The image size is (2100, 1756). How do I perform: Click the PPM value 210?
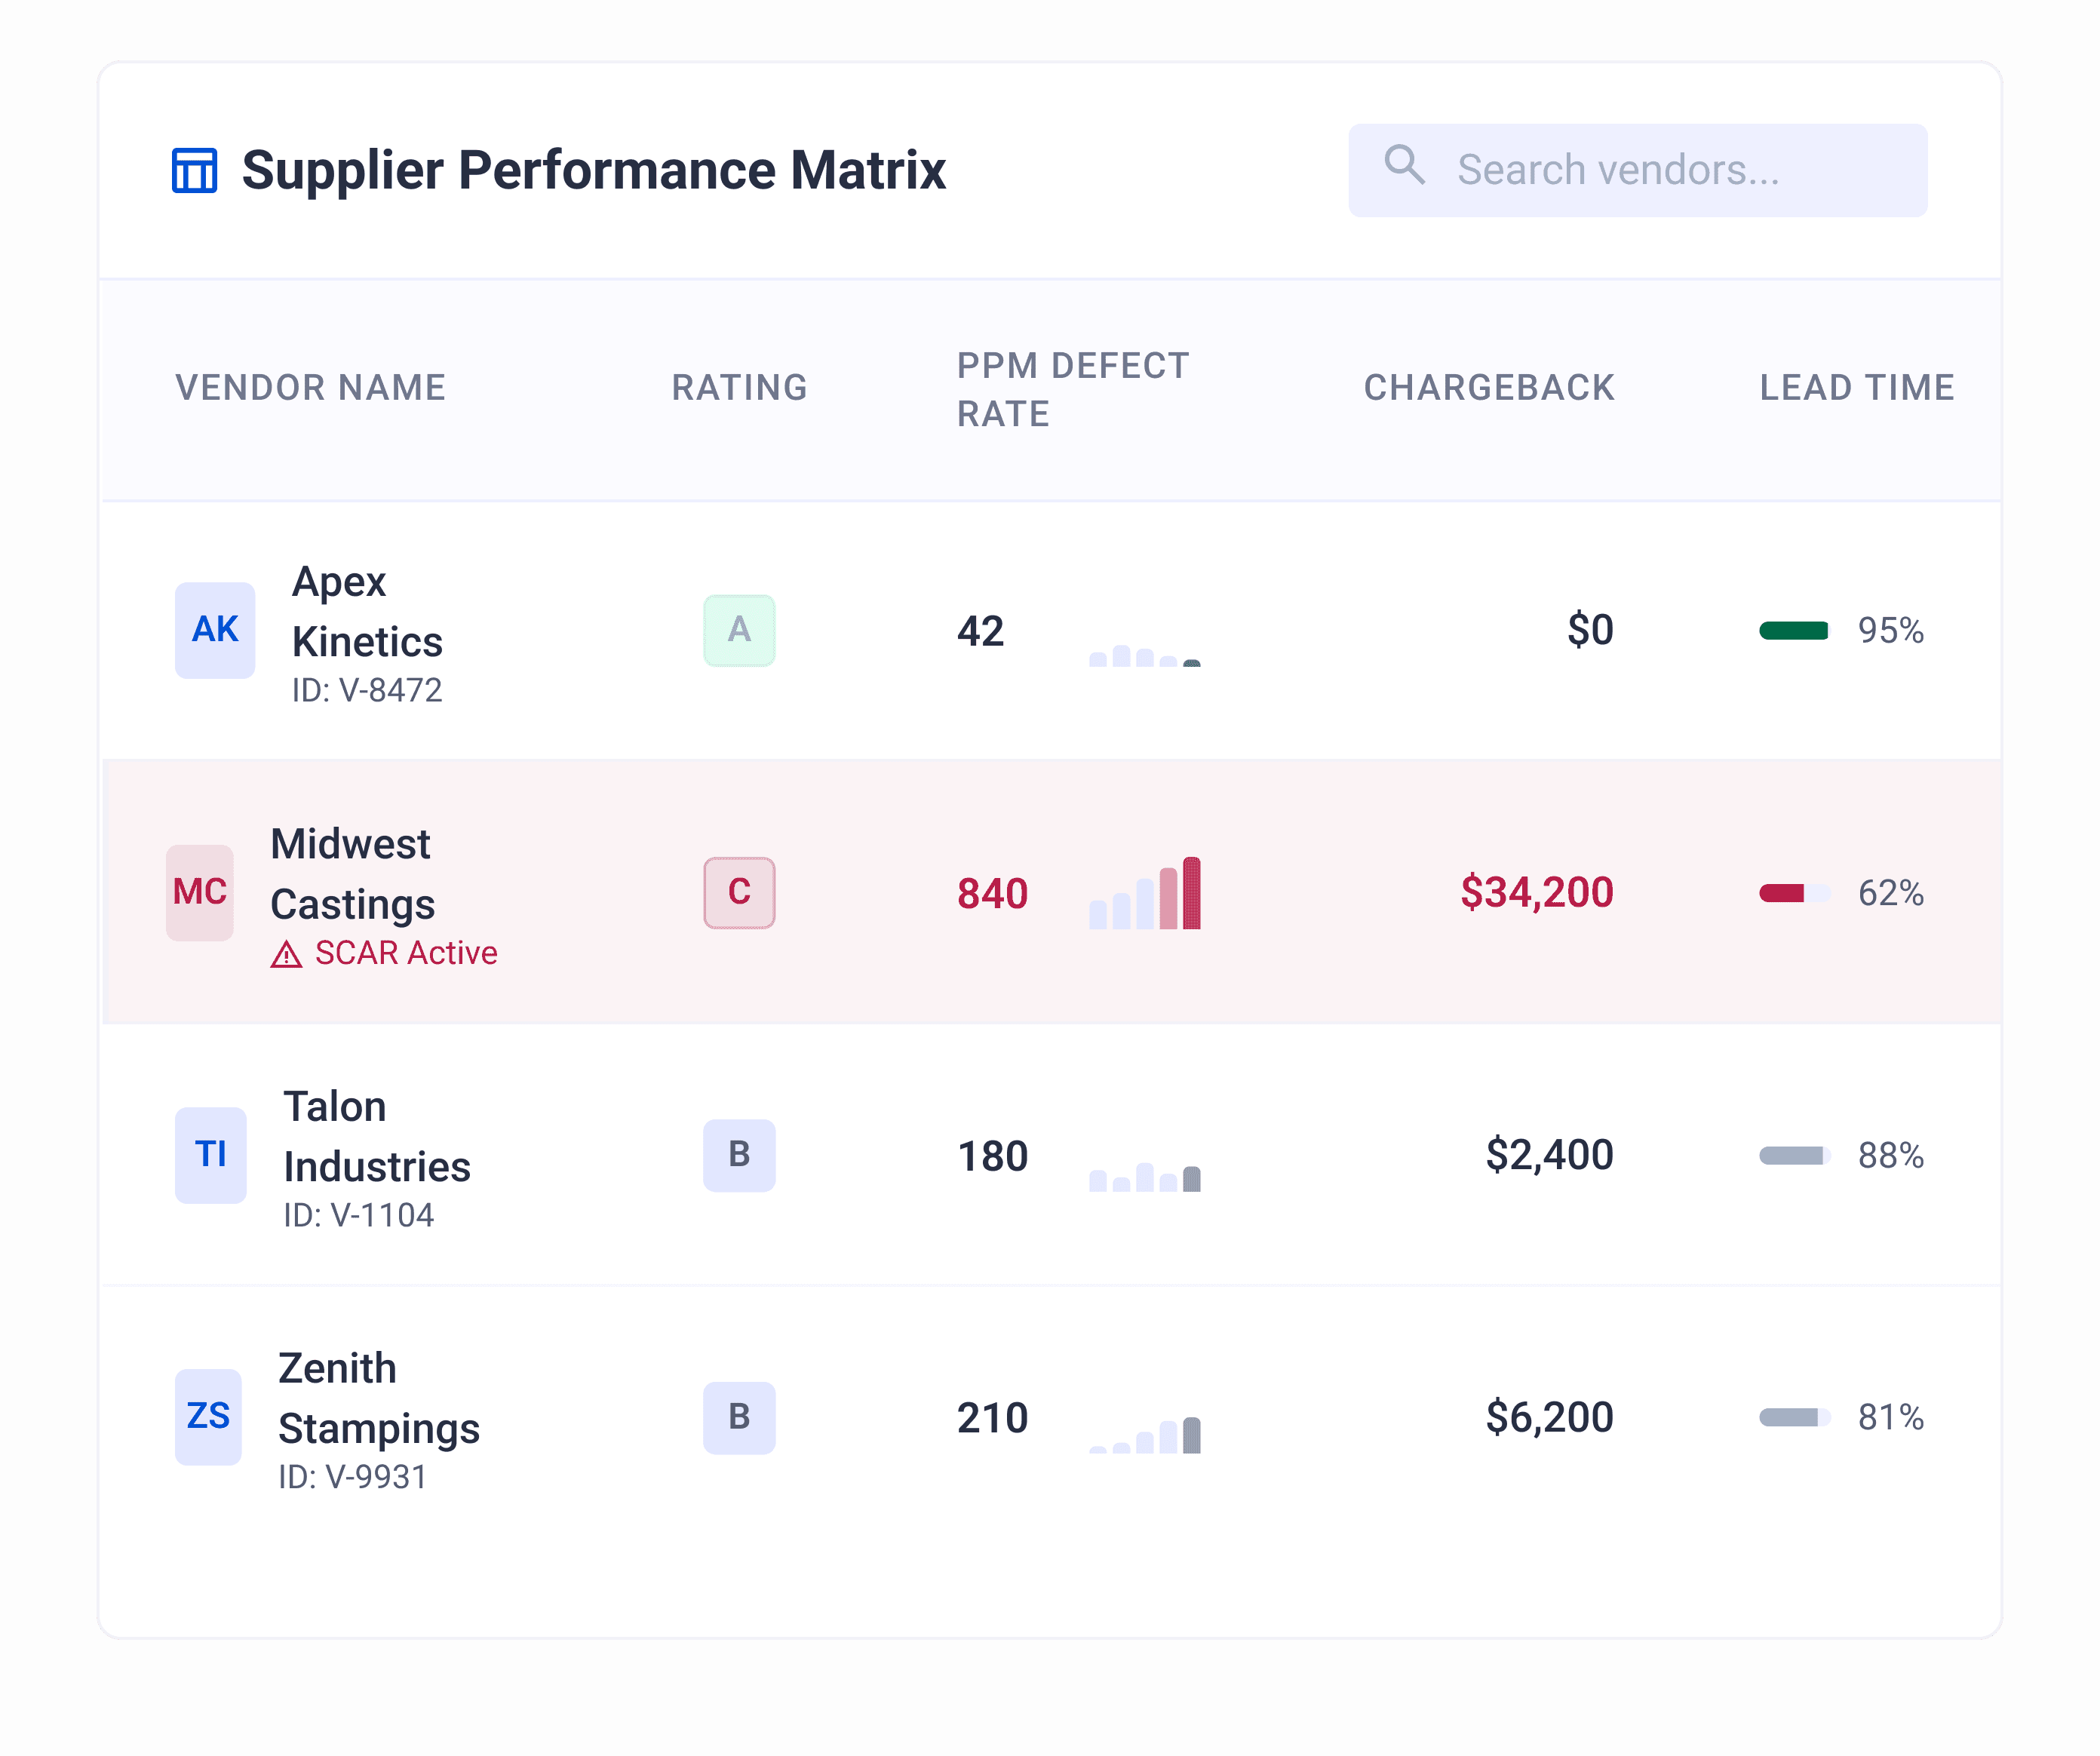tap(992, 1418)
